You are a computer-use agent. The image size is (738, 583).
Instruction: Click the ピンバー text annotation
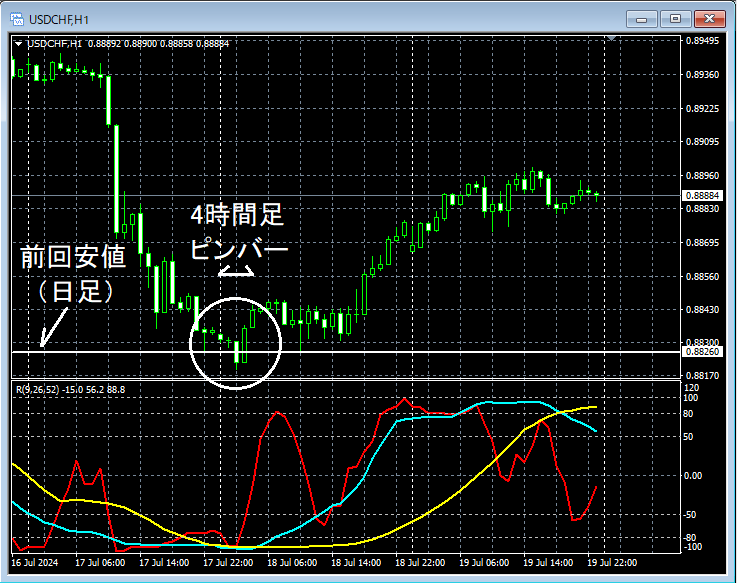pos(239,247)
